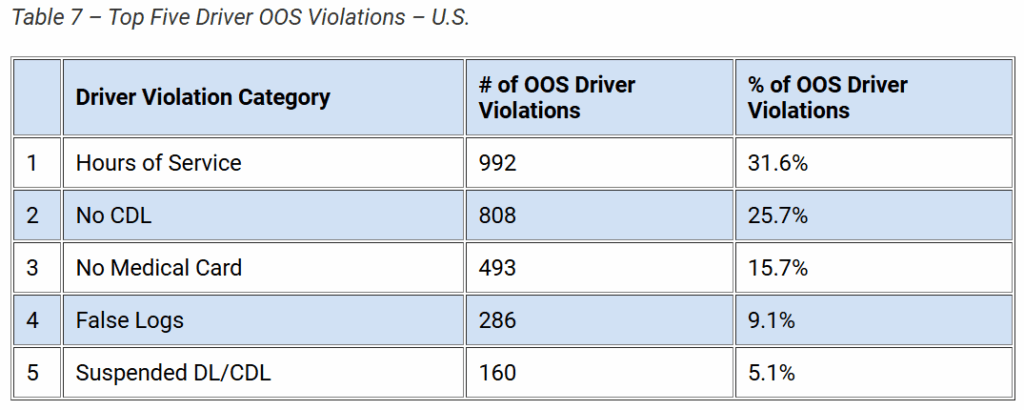Select the No CDL category cell
The image size is (1024, 410).
pos(113,215)
